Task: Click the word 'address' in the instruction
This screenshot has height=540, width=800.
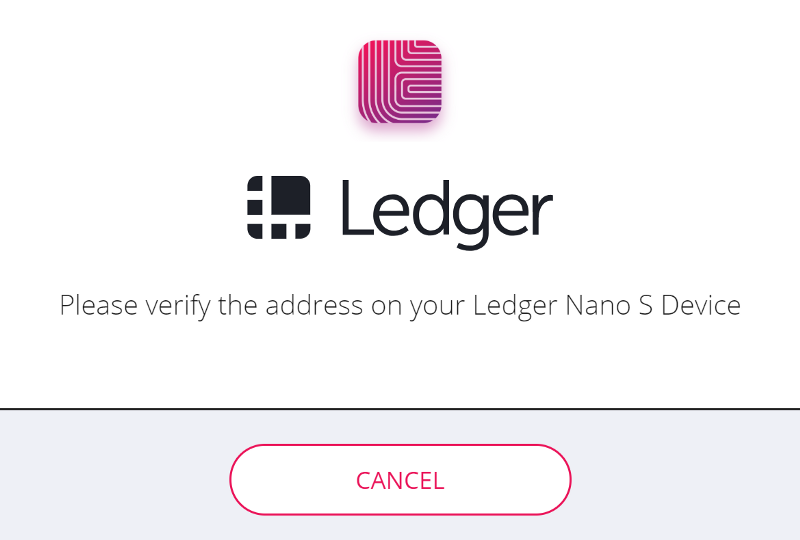Action: (314, 305)
